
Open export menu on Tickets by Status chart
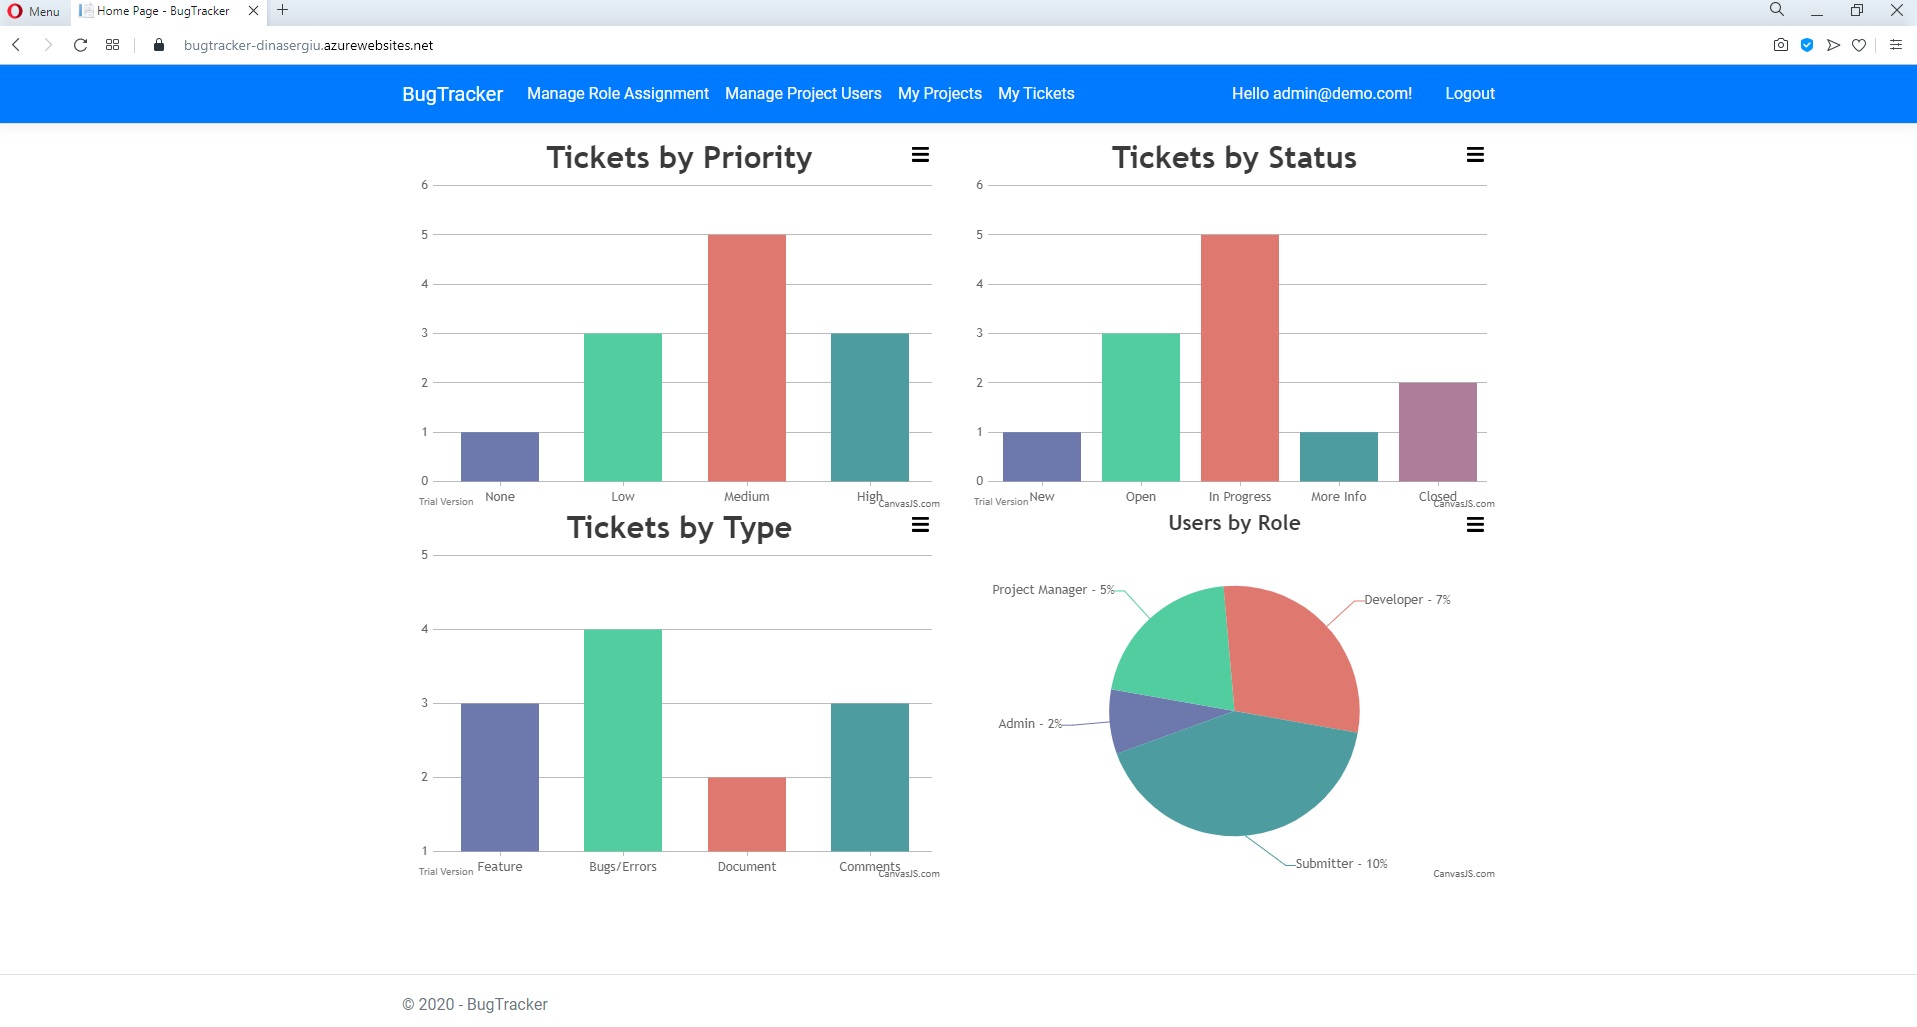1475,154
